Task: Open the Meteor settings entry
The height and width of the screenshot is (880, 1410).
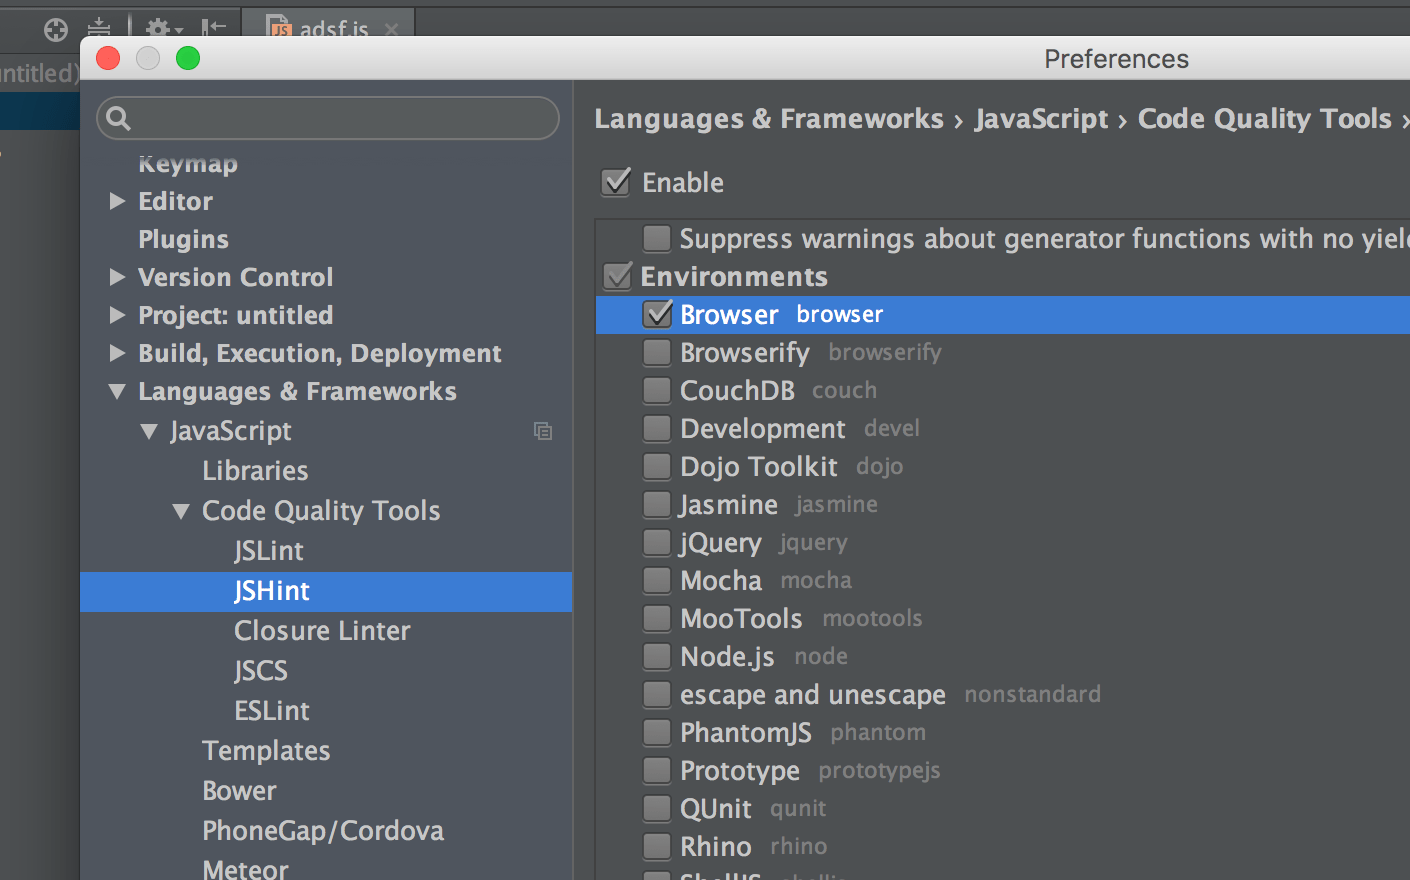Action: coord(245,869)
